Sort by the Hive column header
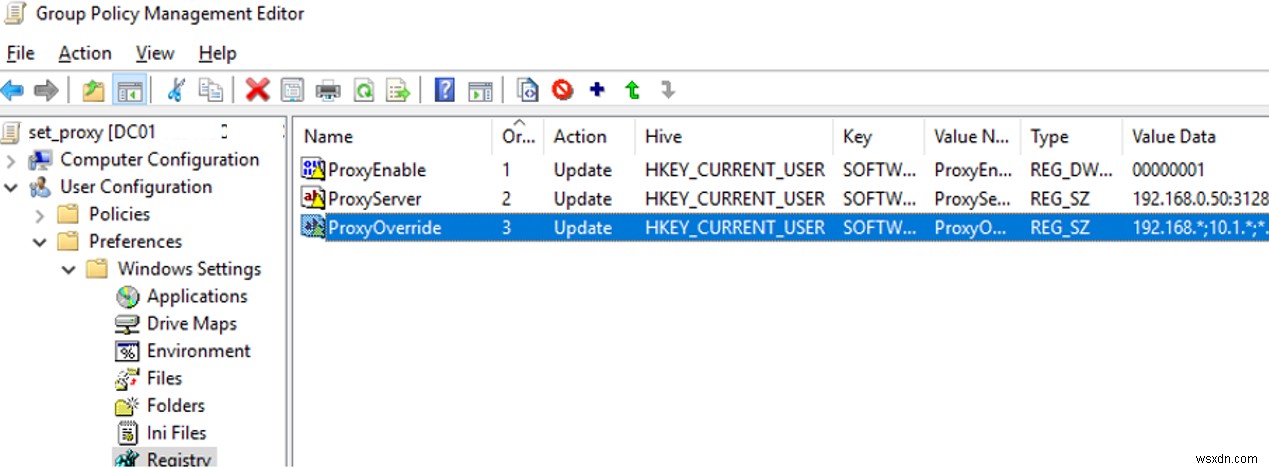This screenshot has height=469, width=1269. pos(734,137)
